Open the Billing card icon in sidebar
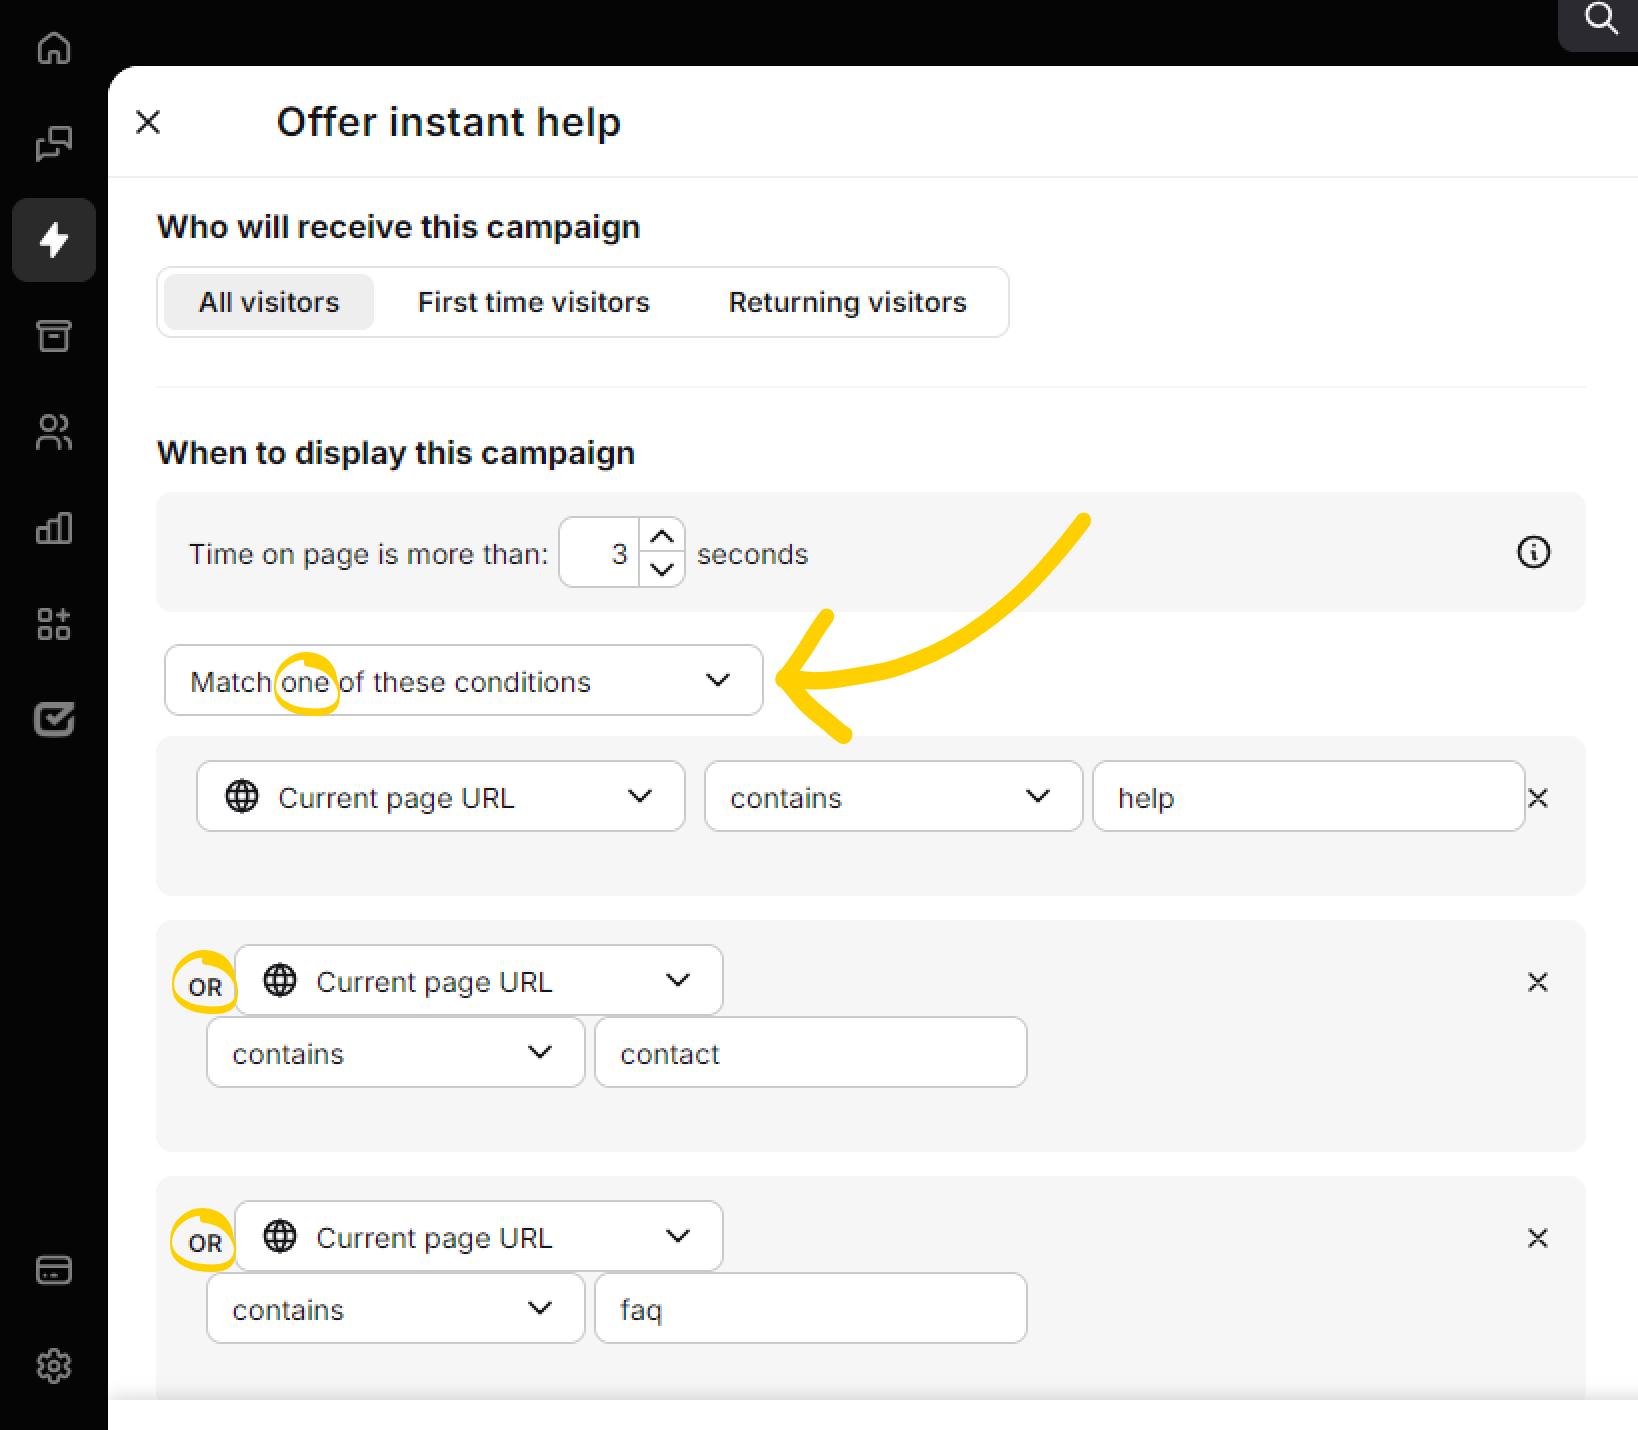 pos(54,1270)
